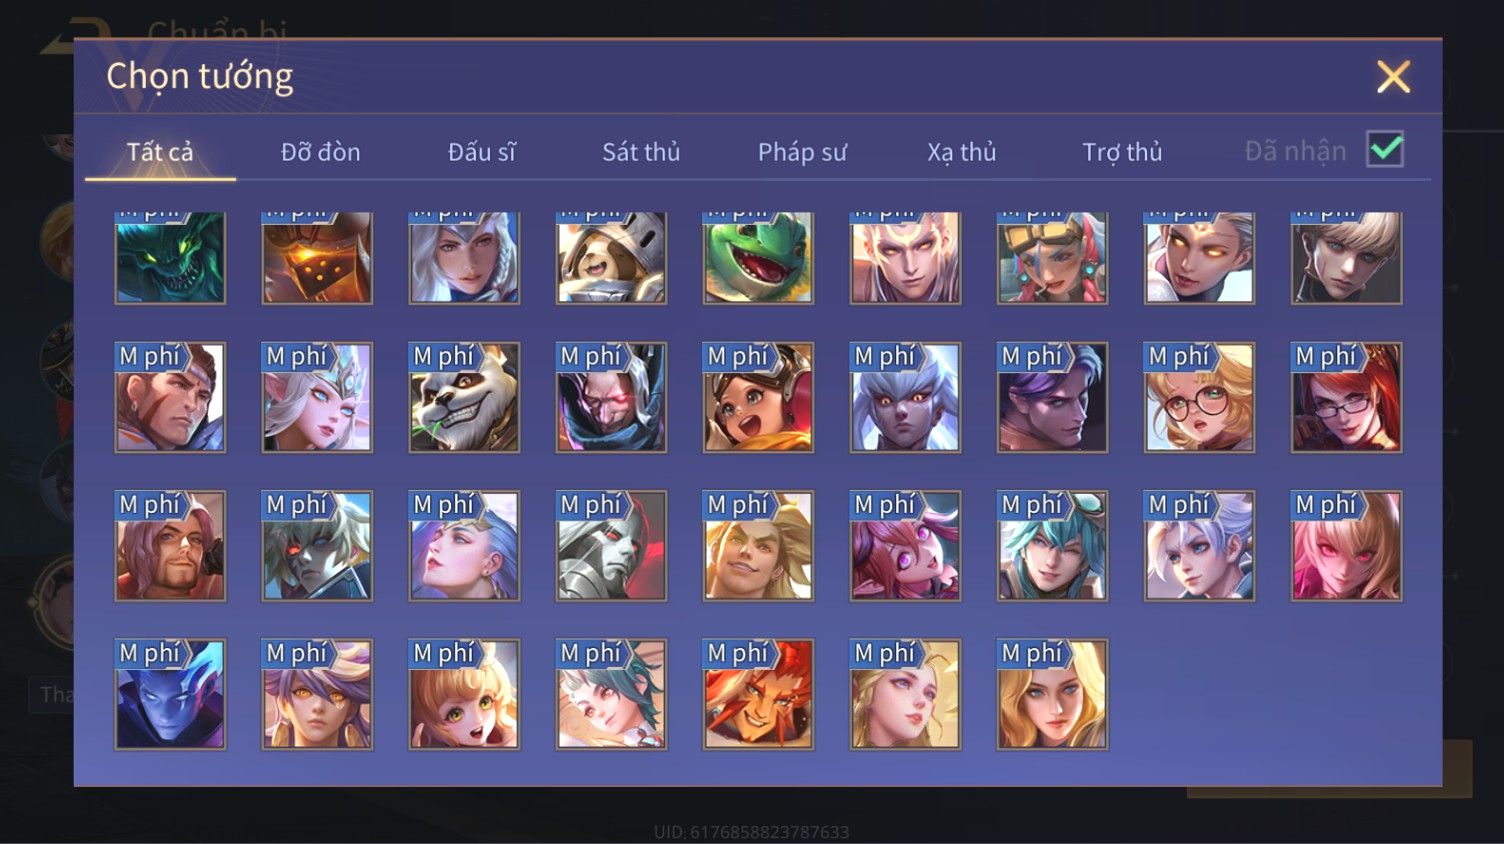Show the Pháp sư hero list
1504x844 pixels.
click(x=802, y=152)
